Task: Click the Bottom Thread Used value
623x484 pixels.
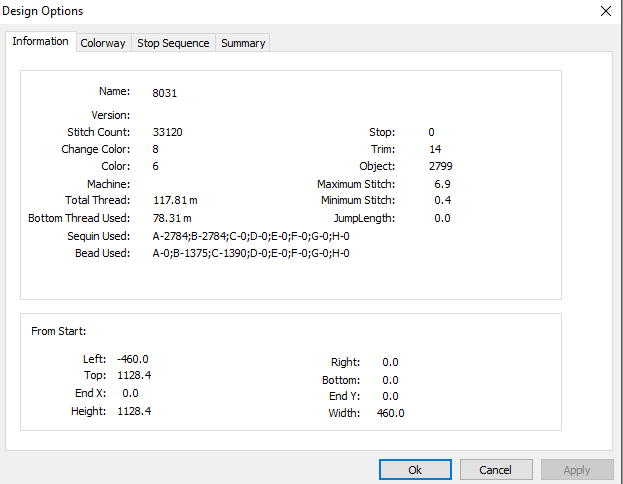Action: point(172,218)
